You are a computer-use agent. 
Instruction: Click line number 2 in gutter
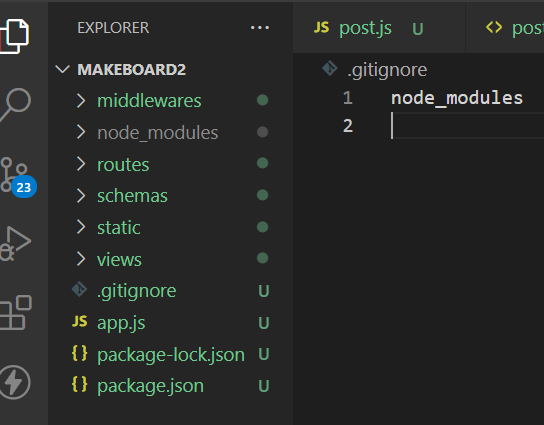(348, 126)
